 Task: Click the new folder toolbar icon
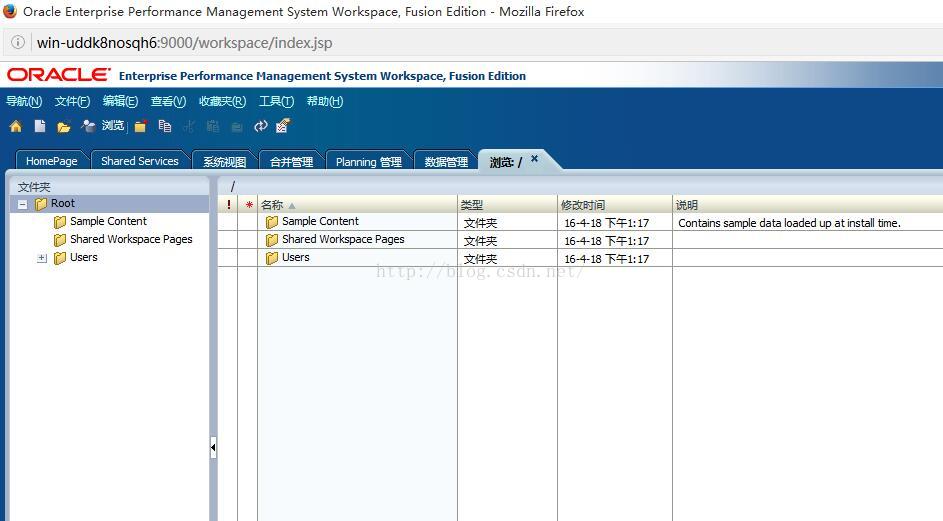click(141, 126)
